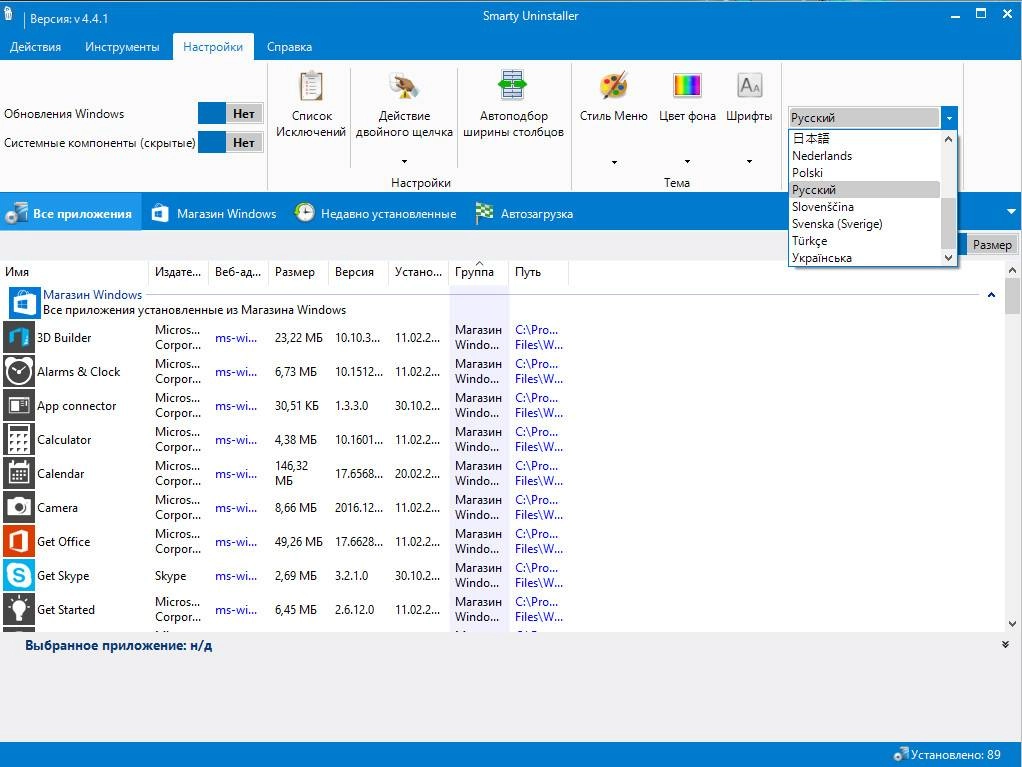Screen dimensions: 1022x767
Task: Click the language list scroll down arrow
Action: click(948, 258)
